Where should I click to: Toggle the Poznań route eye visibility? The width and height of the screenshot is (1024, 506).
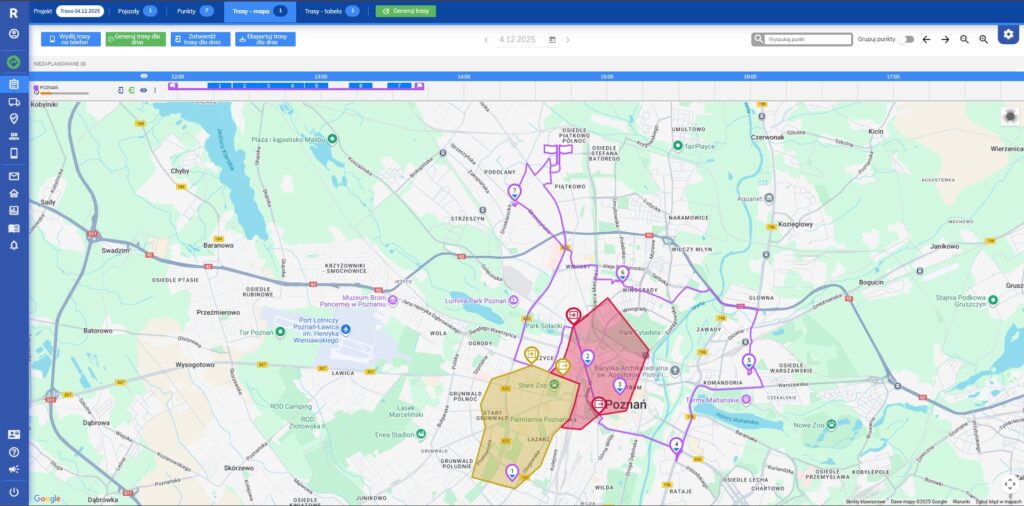(143, 90)
